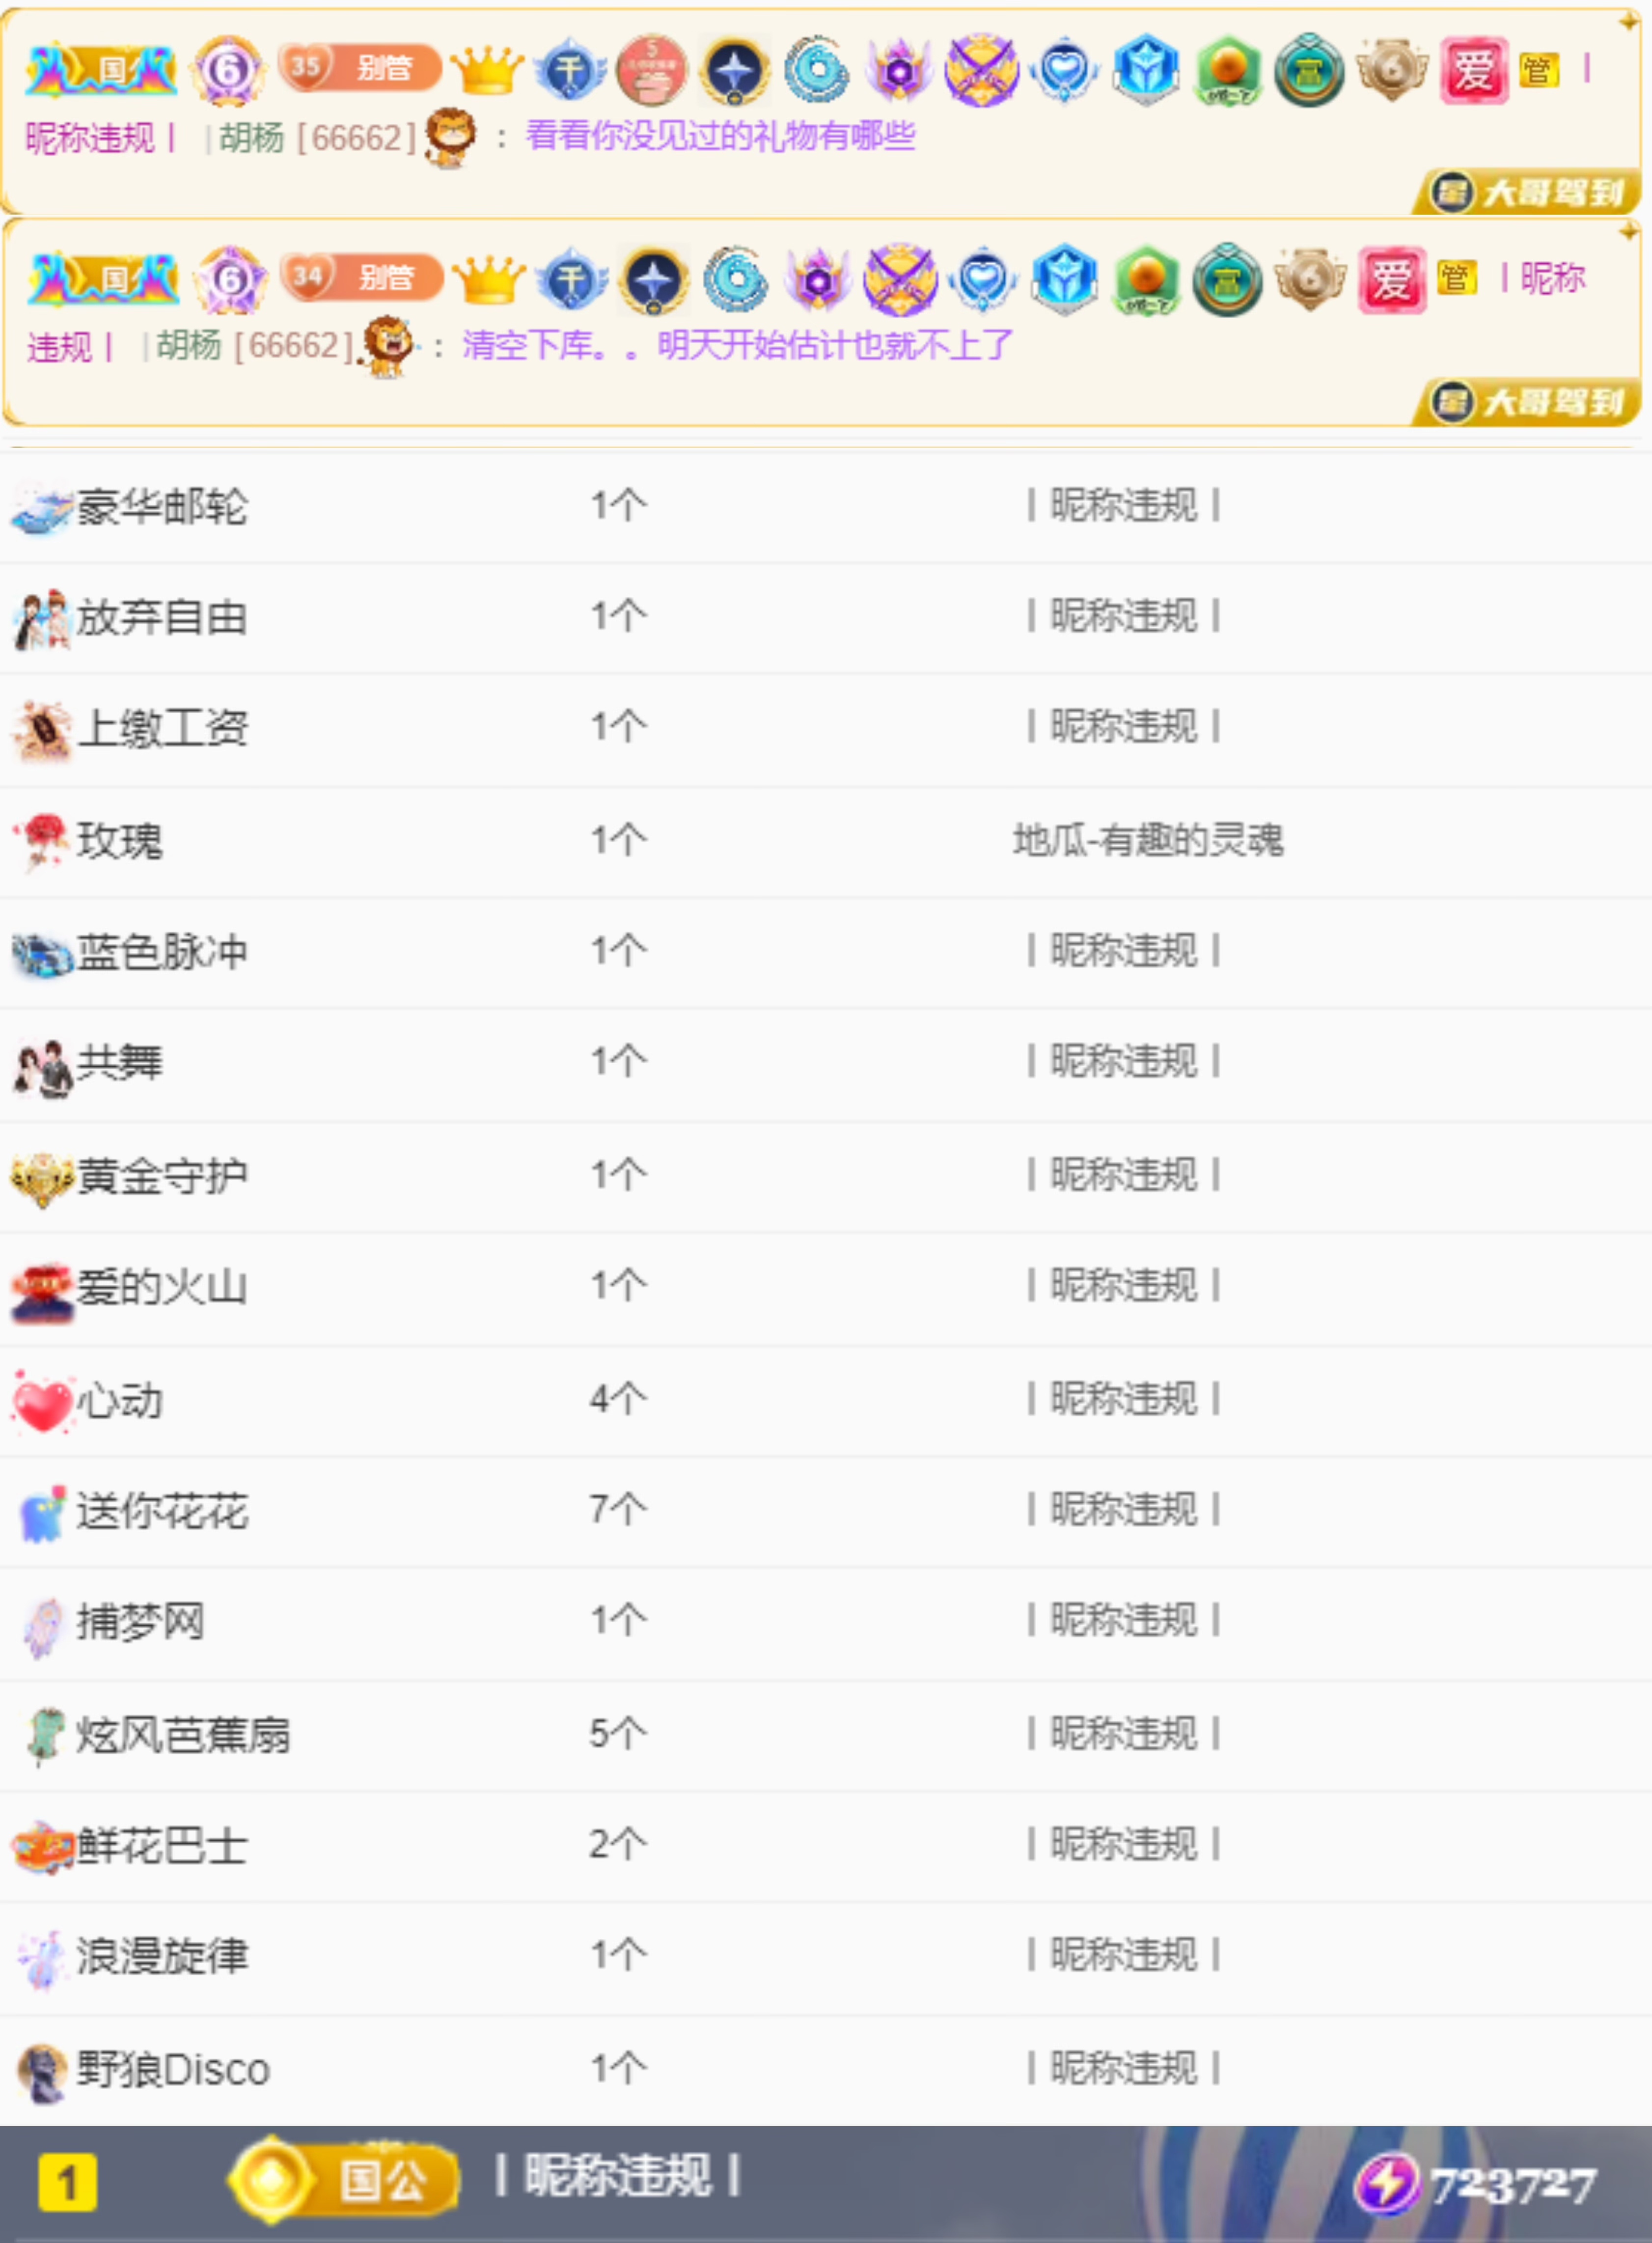
Task: Click message 清空下库 明天开始估计也就不上了
Action: 737,346
